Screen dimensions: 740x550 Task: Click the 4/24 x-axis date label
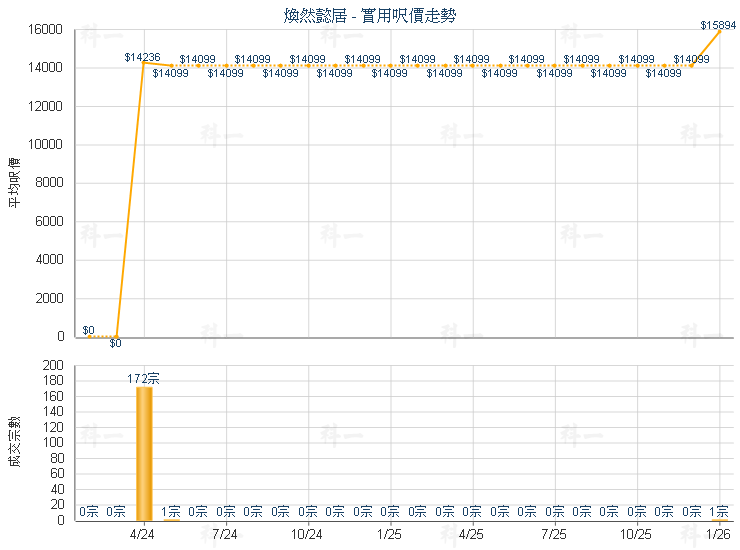144,534
